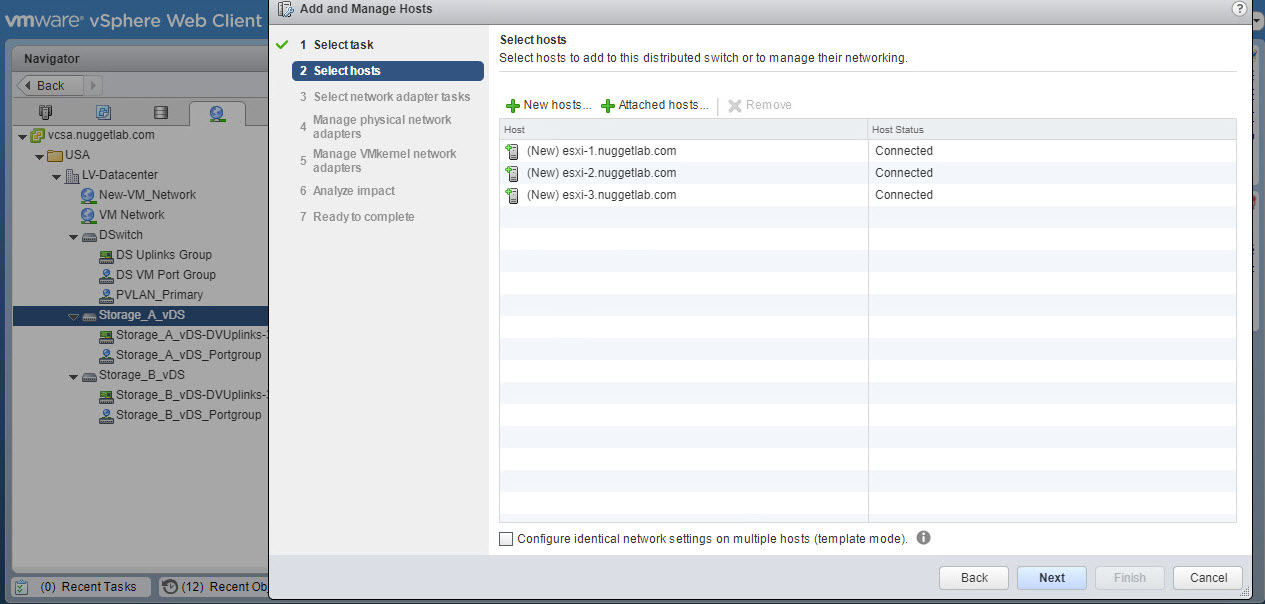Click the Next button
The width and height of the screenshot is (1265, 604).
click(x=1051, y=577)
